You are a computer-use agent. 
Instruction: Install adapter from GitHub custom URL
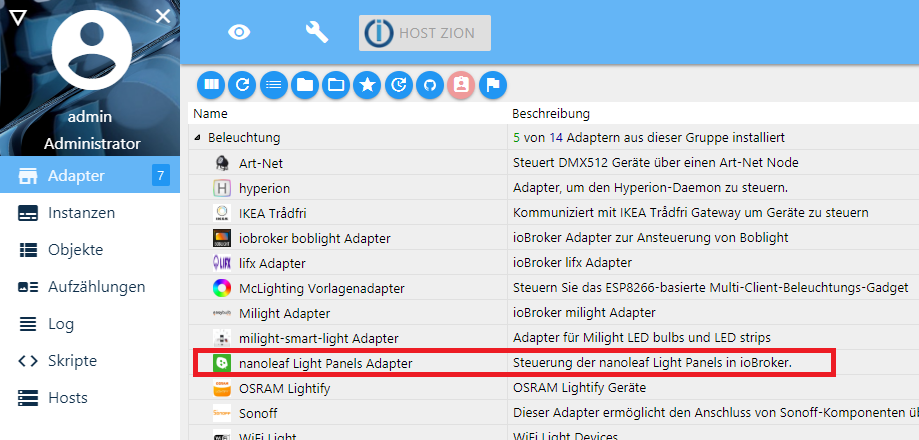point(430,85)
